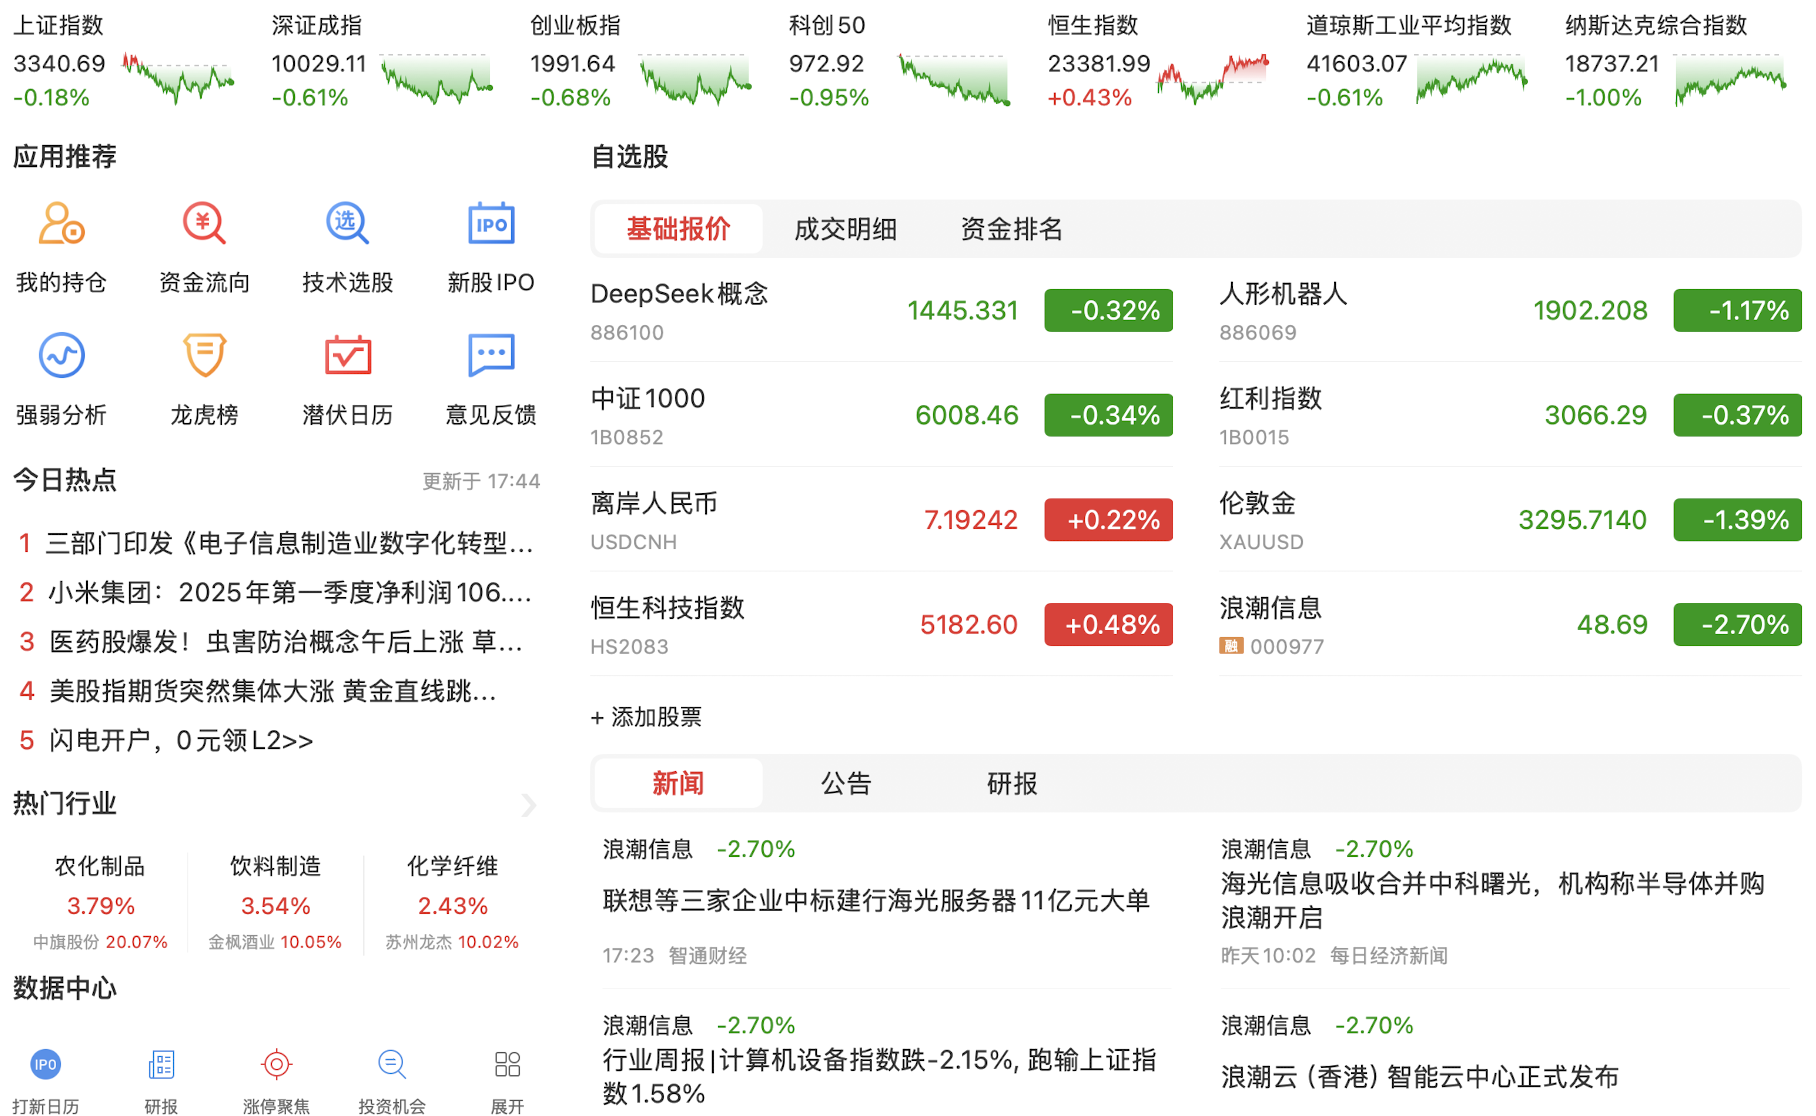Open 资金流向 capital flow icon
The width and height of the screenshot is (1816, 1116).
click(x=204, y=224)
